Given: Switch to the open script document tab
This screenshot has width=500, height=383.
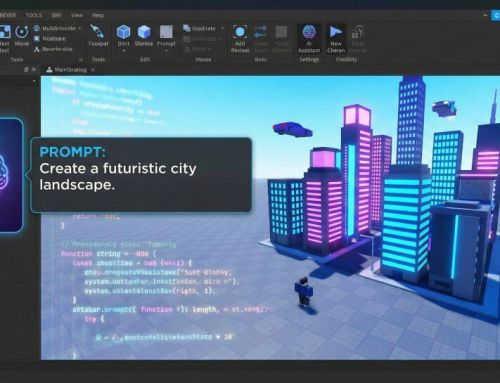Looking at the screenshot, I should pyautogui.click(x=70, y=70).
